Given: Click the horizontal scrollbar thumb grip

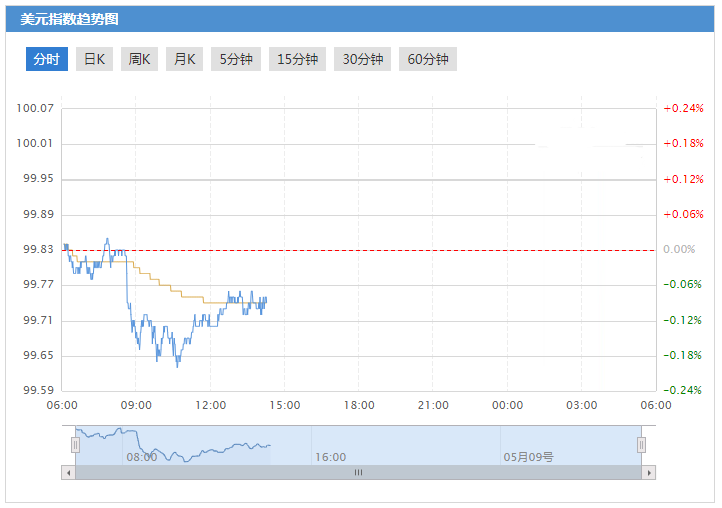Looking at the screenshot, I should pos(358,472).
